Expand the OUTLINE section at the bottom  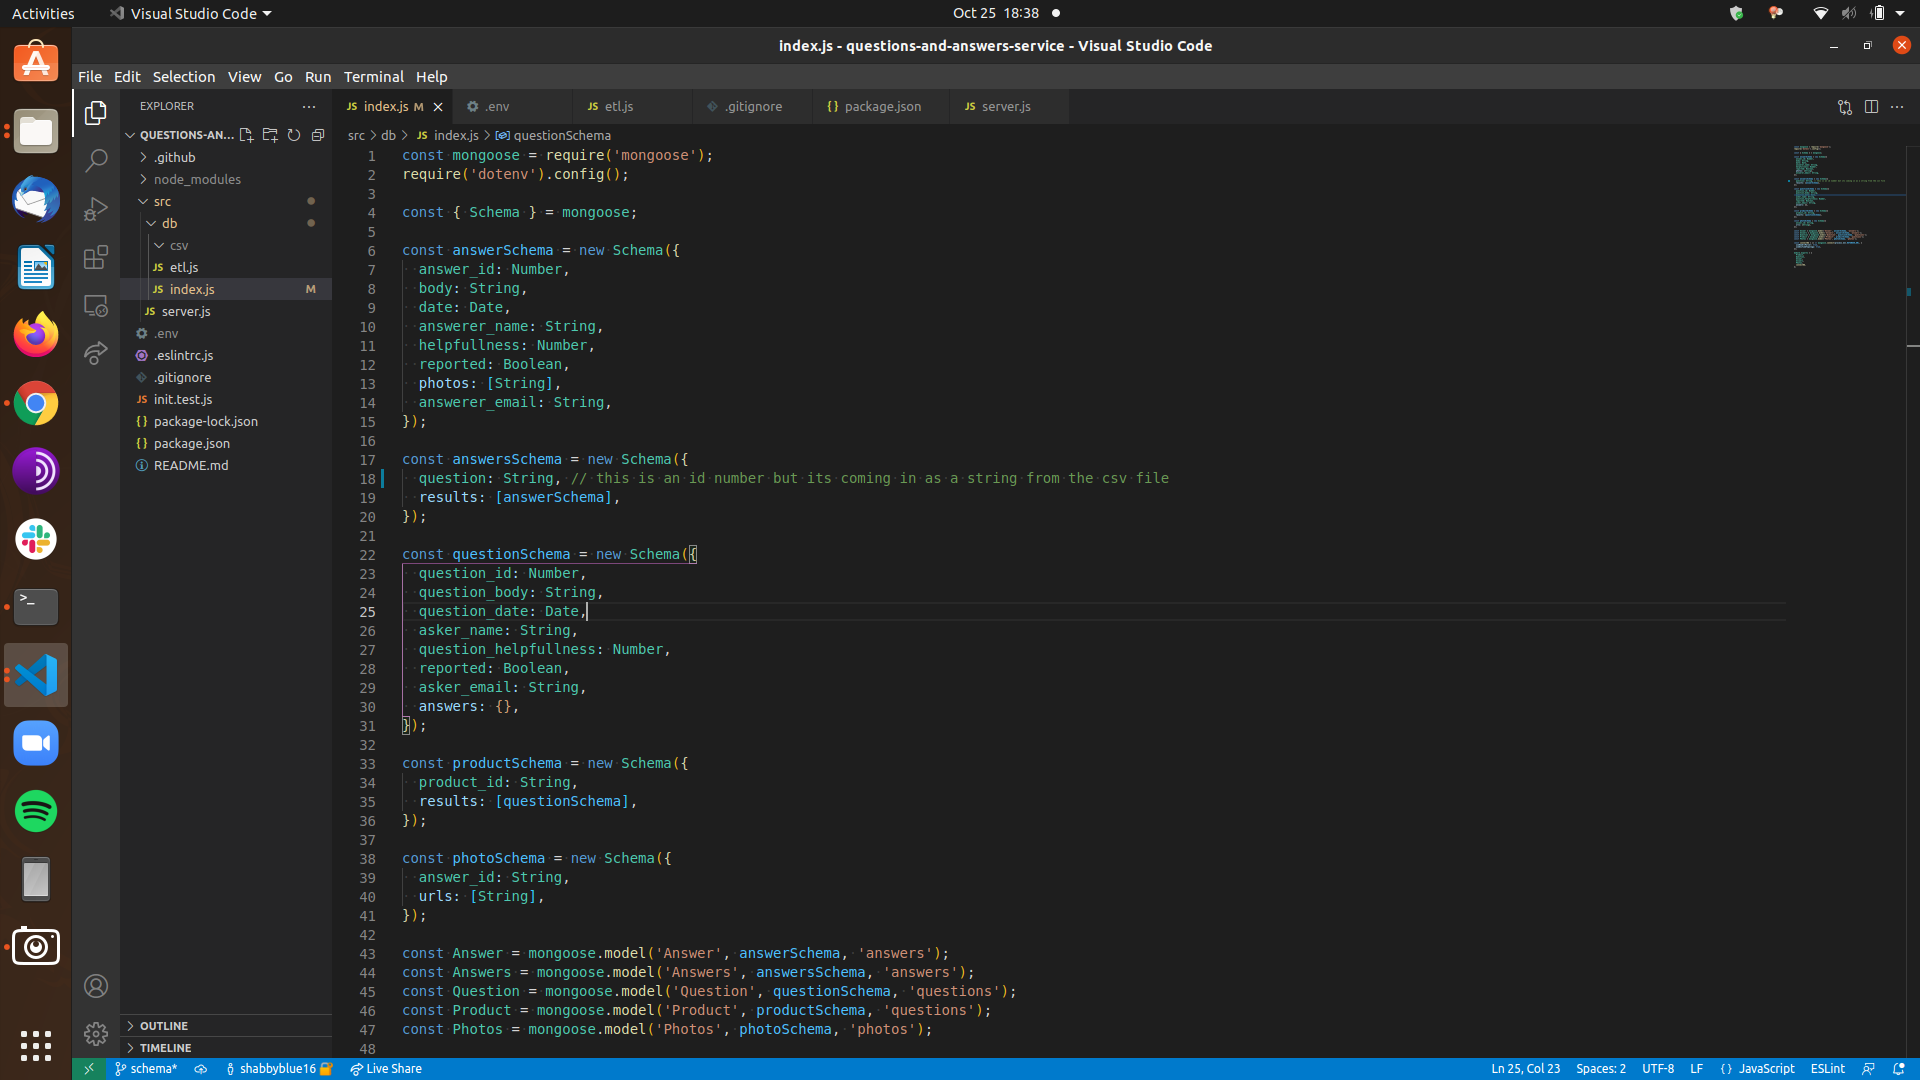tap(162, 1025)
